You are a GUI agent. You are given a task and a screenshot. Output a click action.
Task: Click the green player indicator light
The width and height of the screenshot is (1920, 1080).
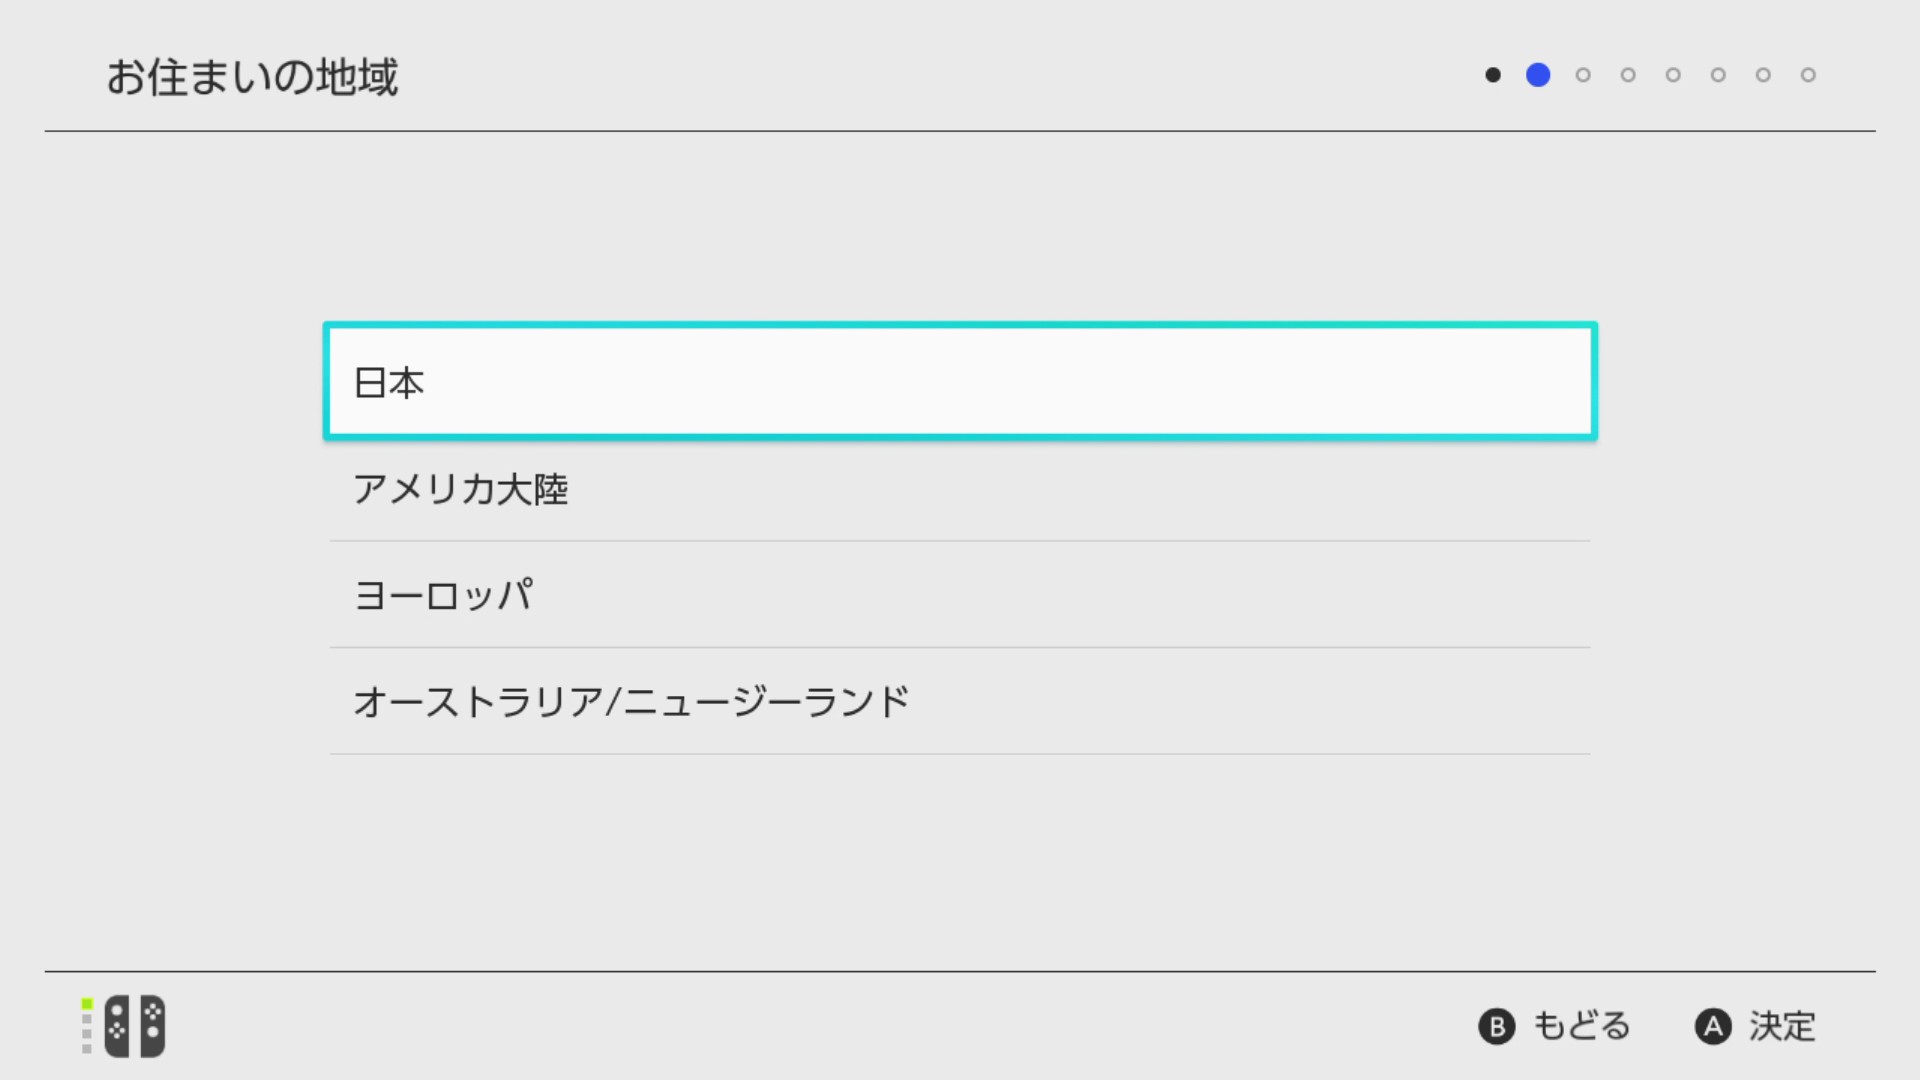pyautogui.click(x=87, y=1004)
